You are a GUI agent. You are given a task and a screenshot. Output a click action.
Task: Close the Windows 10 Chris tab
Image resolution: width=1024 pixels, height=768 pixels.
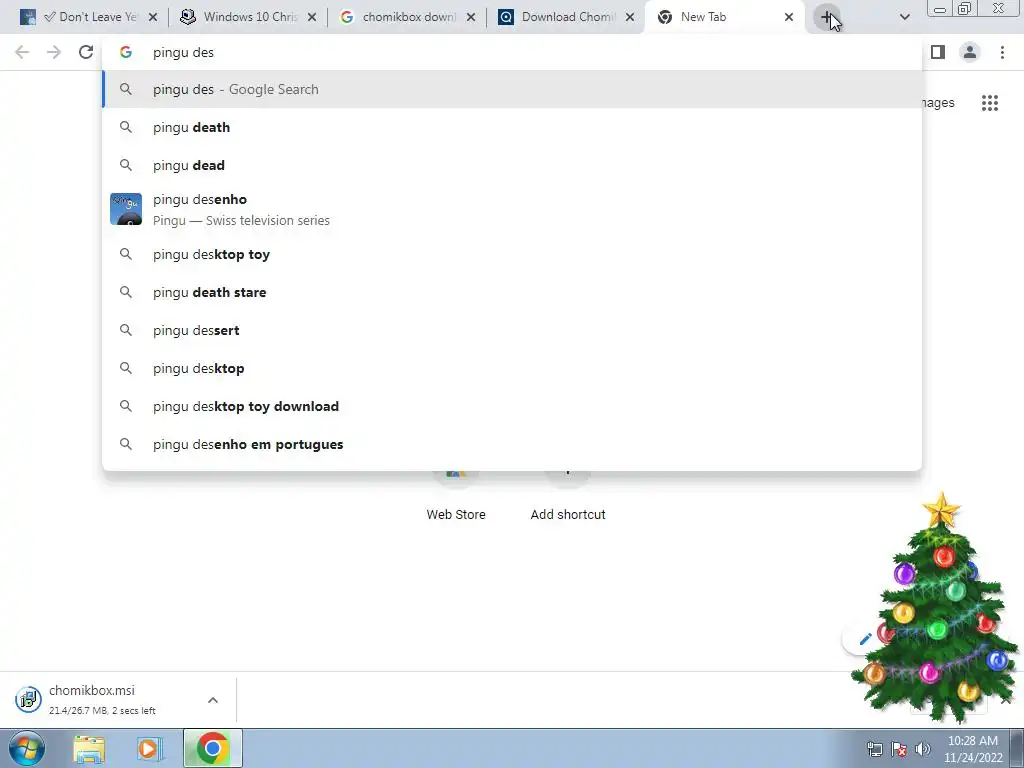point(312,18)
